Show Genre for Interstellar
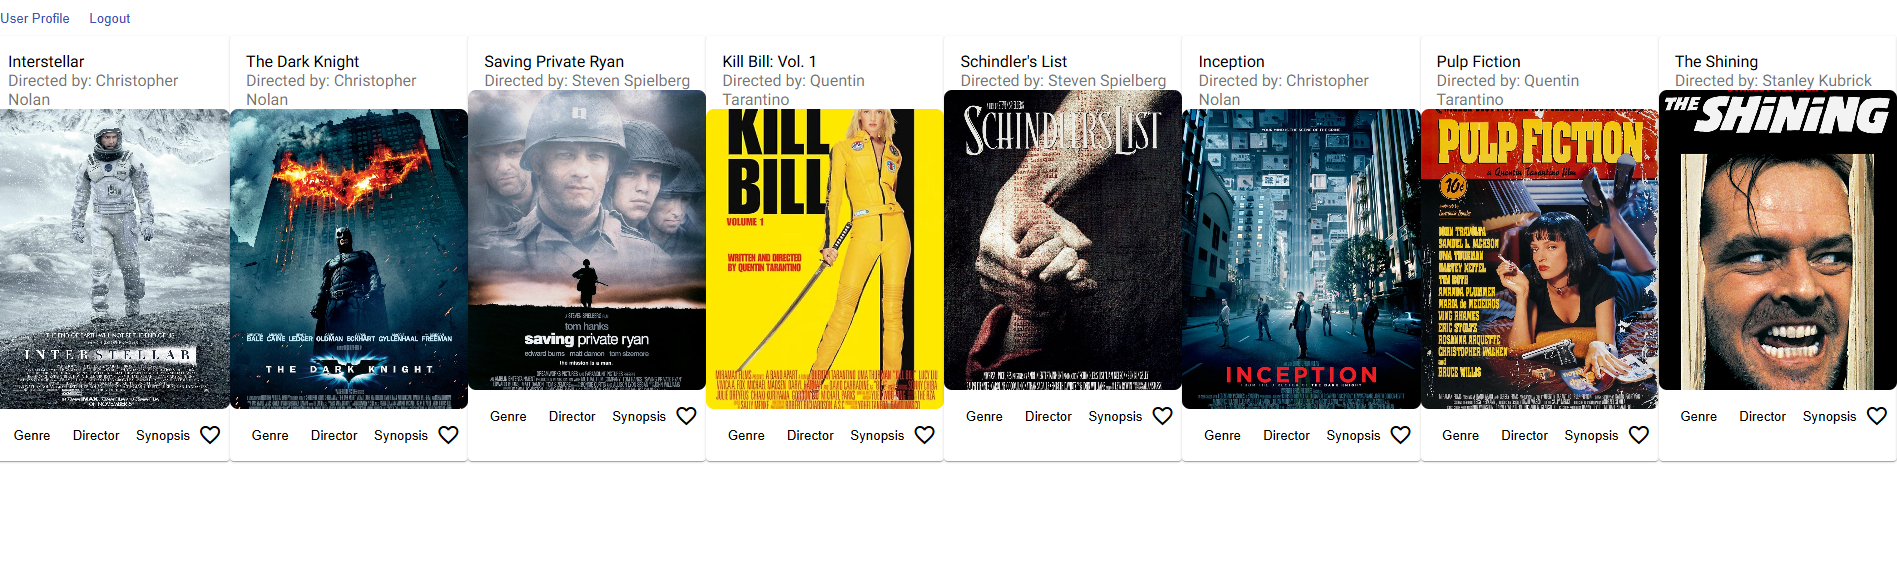This screenshot has width=1897, height=571. tap(32, 435)
